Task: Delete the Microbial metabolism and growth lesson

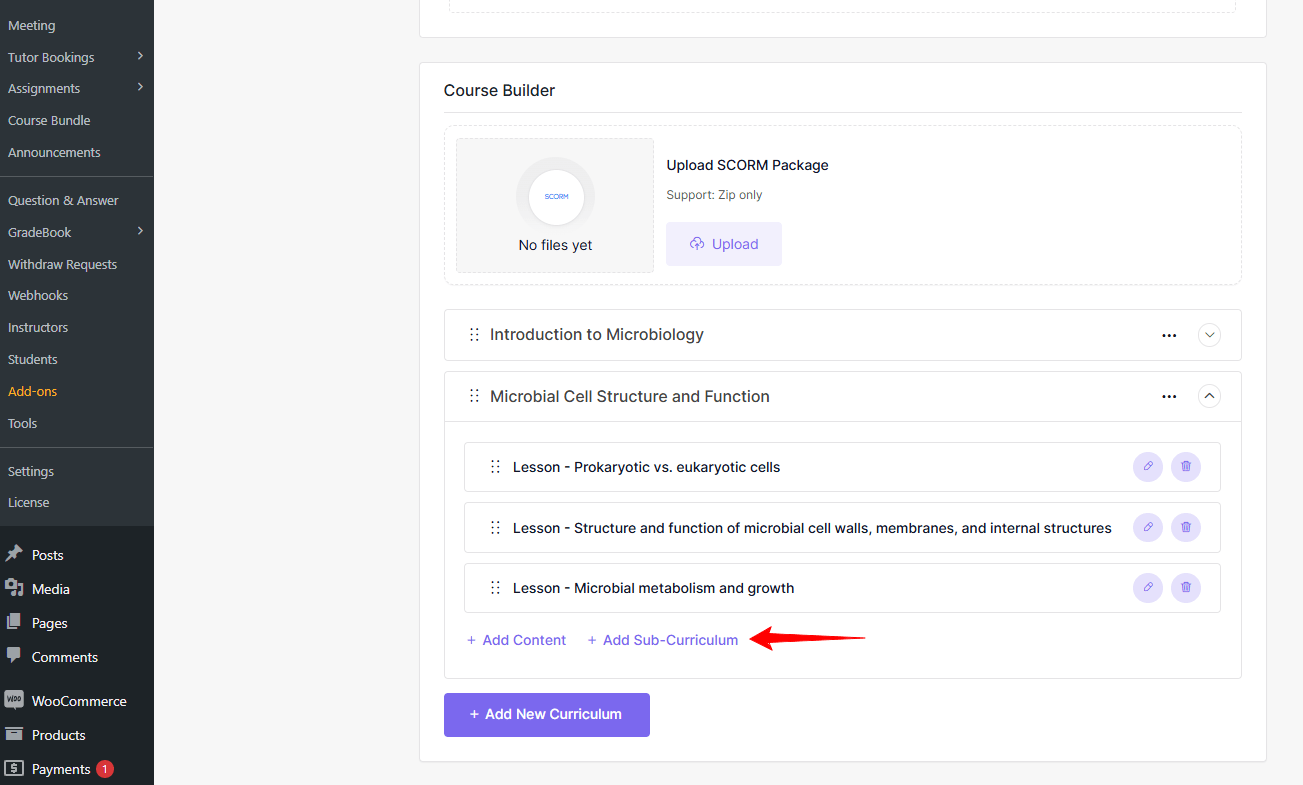Action: point(1186,588)
